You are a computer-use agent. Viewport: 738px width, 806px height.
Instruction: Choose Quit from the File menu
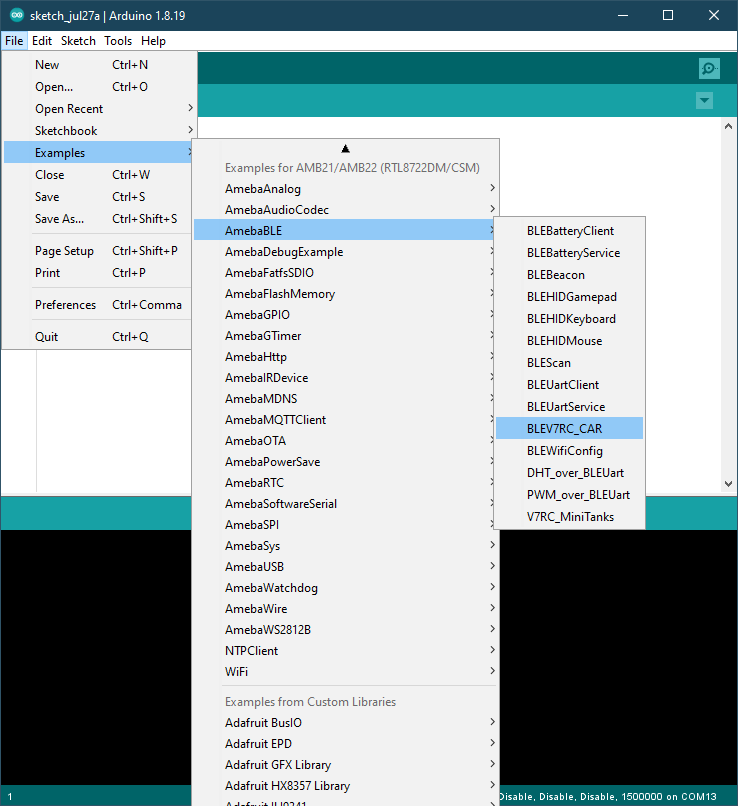coord(98,337)
